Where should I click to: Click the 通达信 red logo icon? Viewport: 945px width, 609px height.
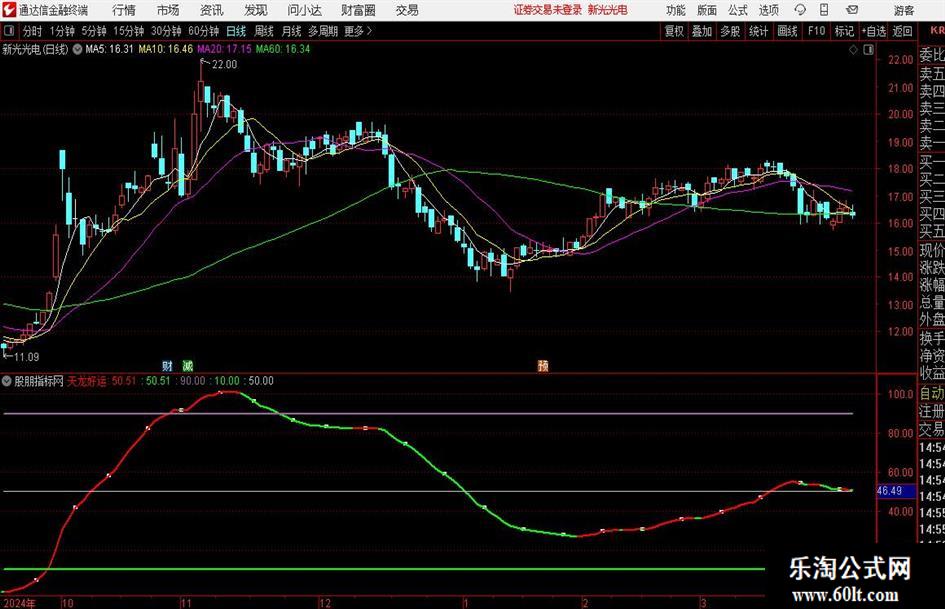[9, 10]
